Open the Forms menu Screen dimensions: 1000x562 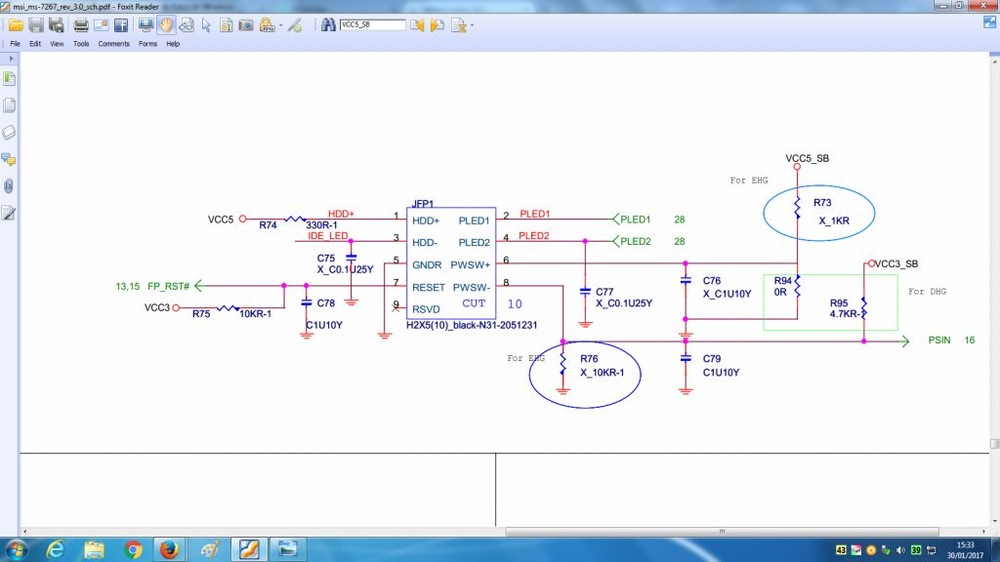click(148, 44)
